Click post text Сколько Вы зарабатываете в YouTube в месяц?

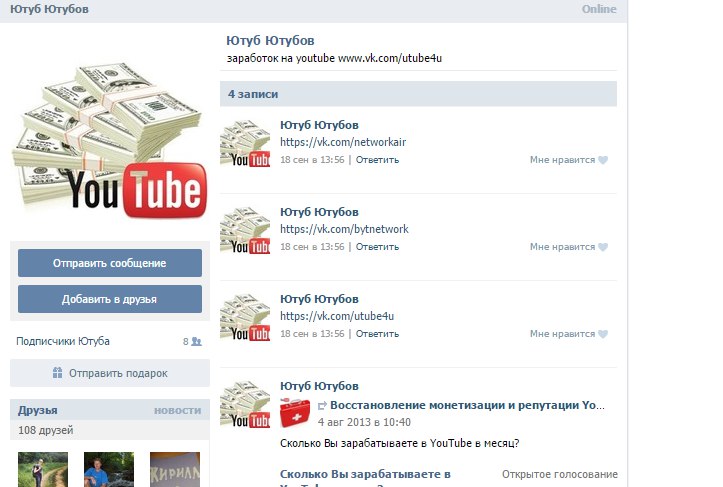(x=399, y=444)
